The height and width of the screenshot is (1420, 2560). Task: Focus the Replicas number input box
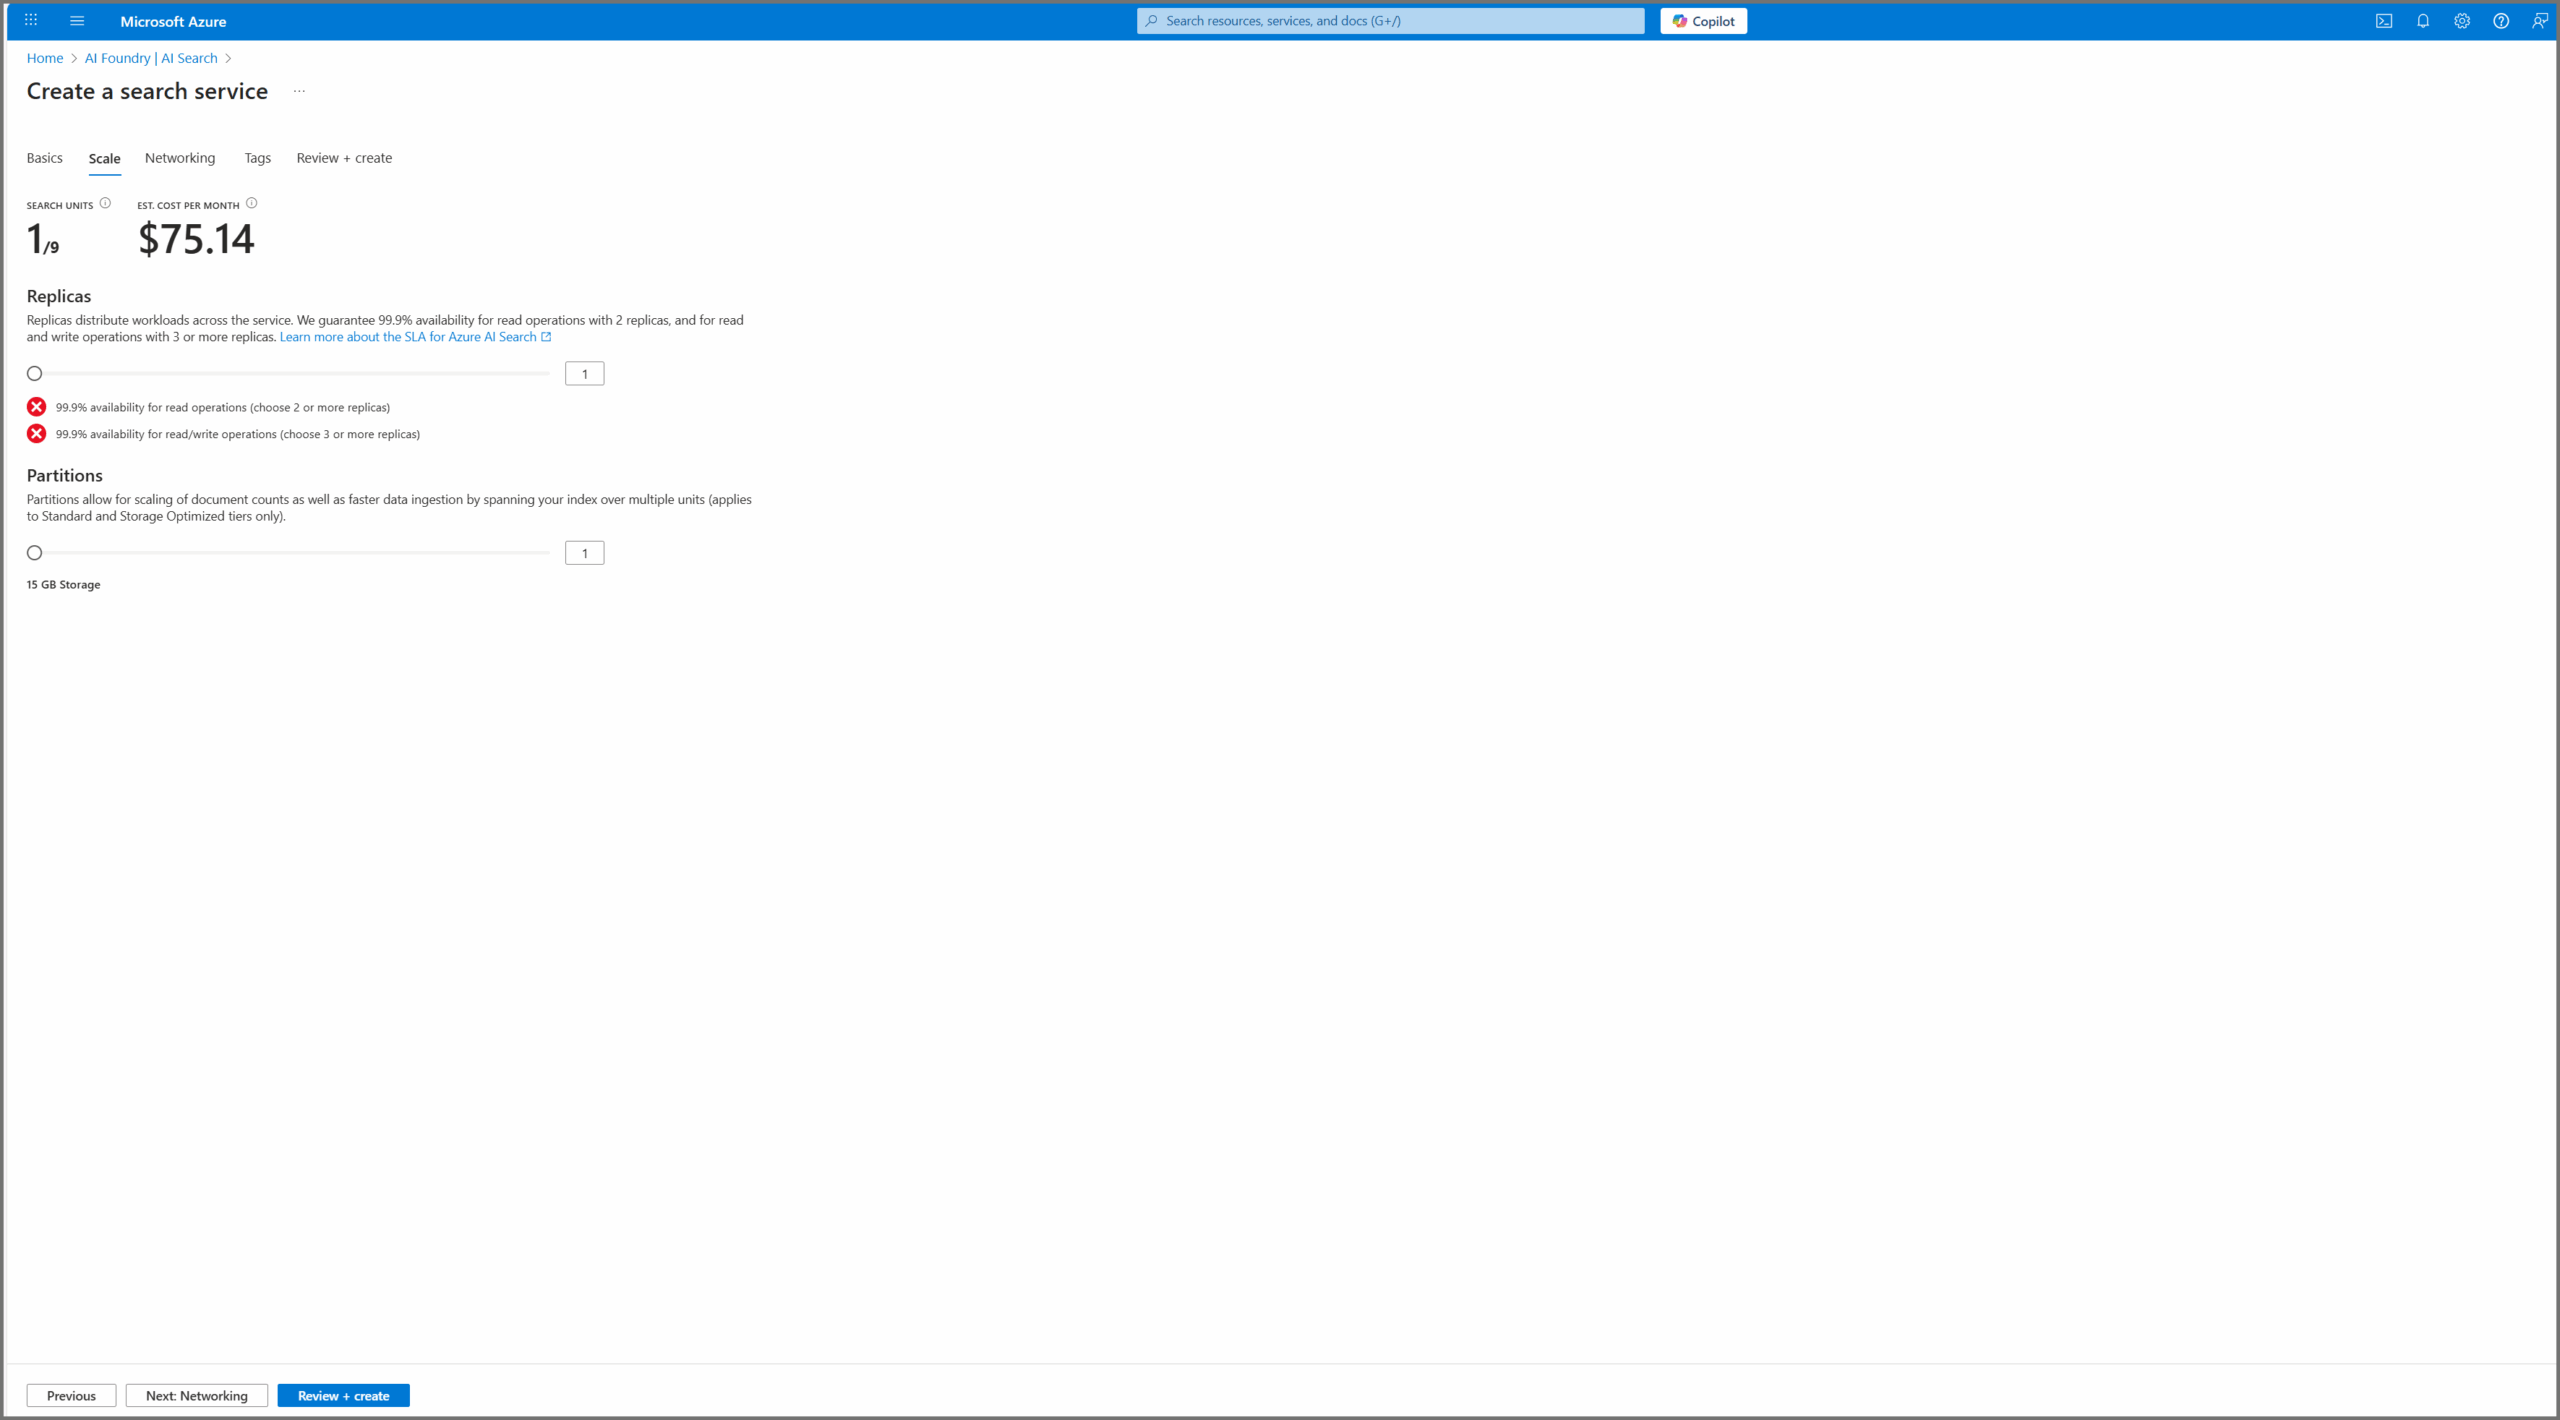[x=584, y=373]
